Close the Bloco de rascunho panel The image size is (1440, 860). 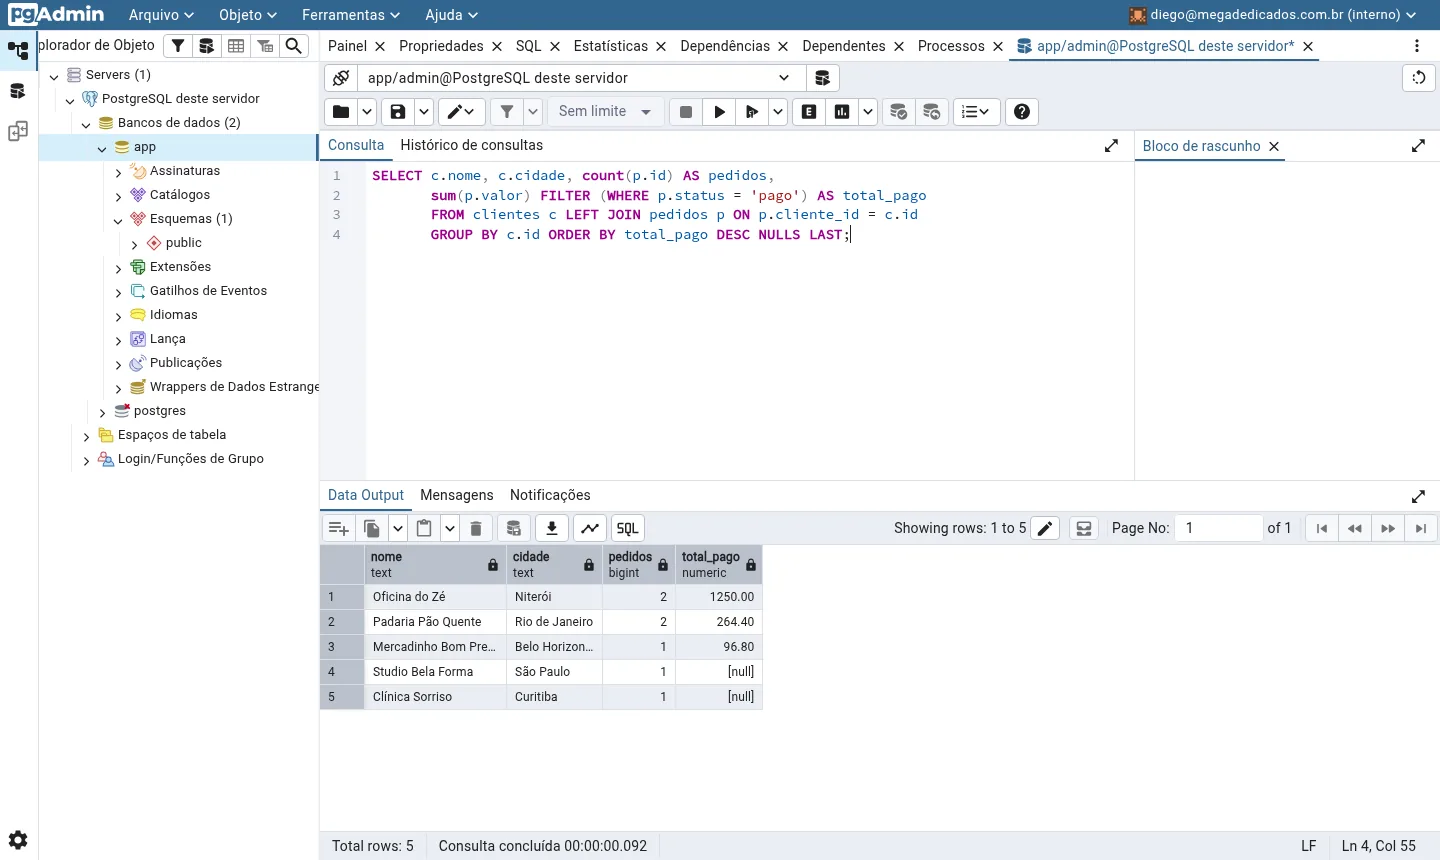tap(1274, 146)
